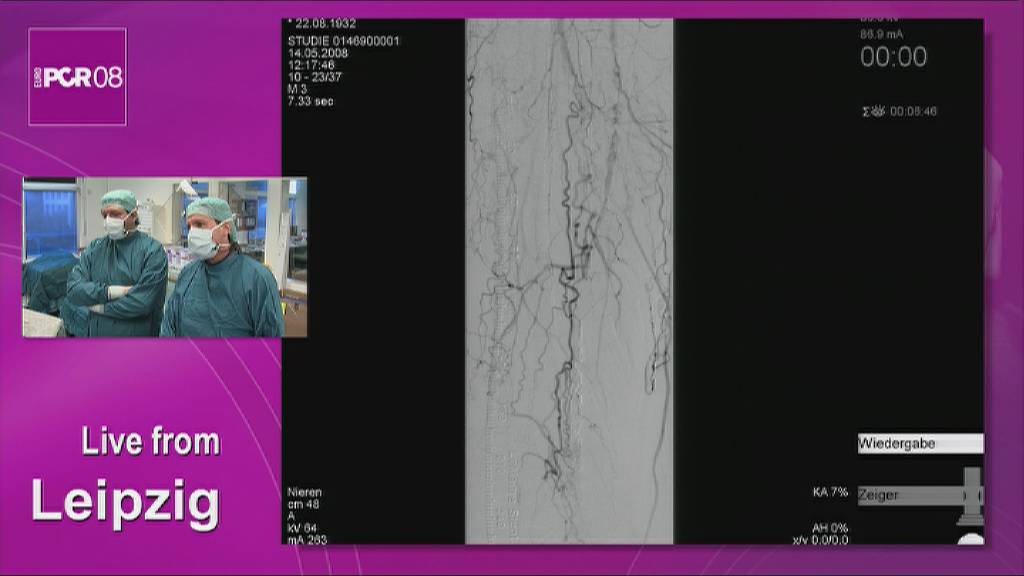1024x576 pixels.
Task: Click the Nieren organ program label
Action: click(x=305, y=492)
